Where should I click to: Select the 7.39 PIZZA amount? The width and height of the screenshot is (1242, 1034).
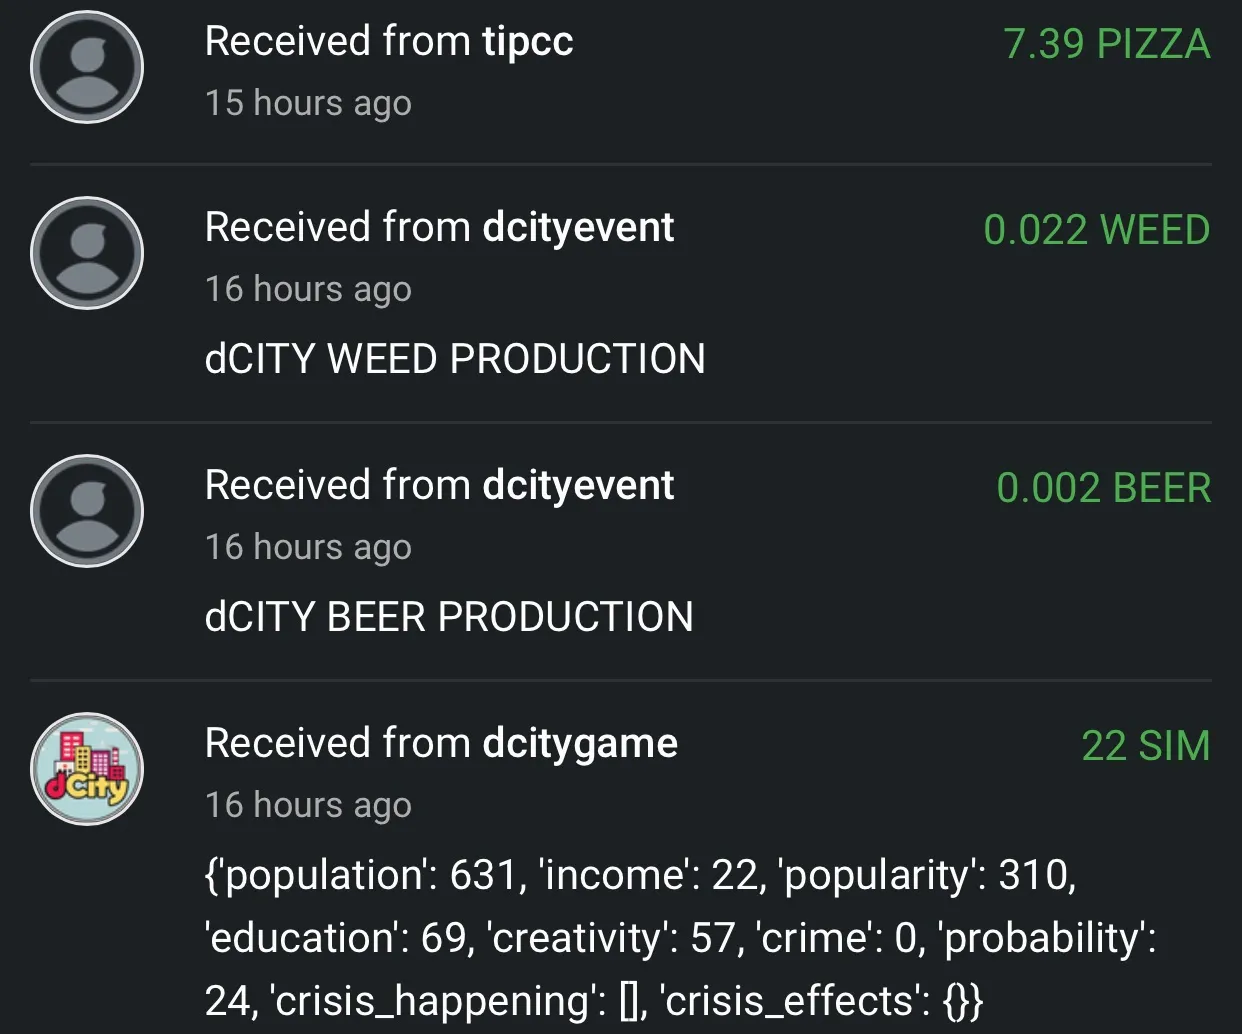click(x=1107, y=44)
